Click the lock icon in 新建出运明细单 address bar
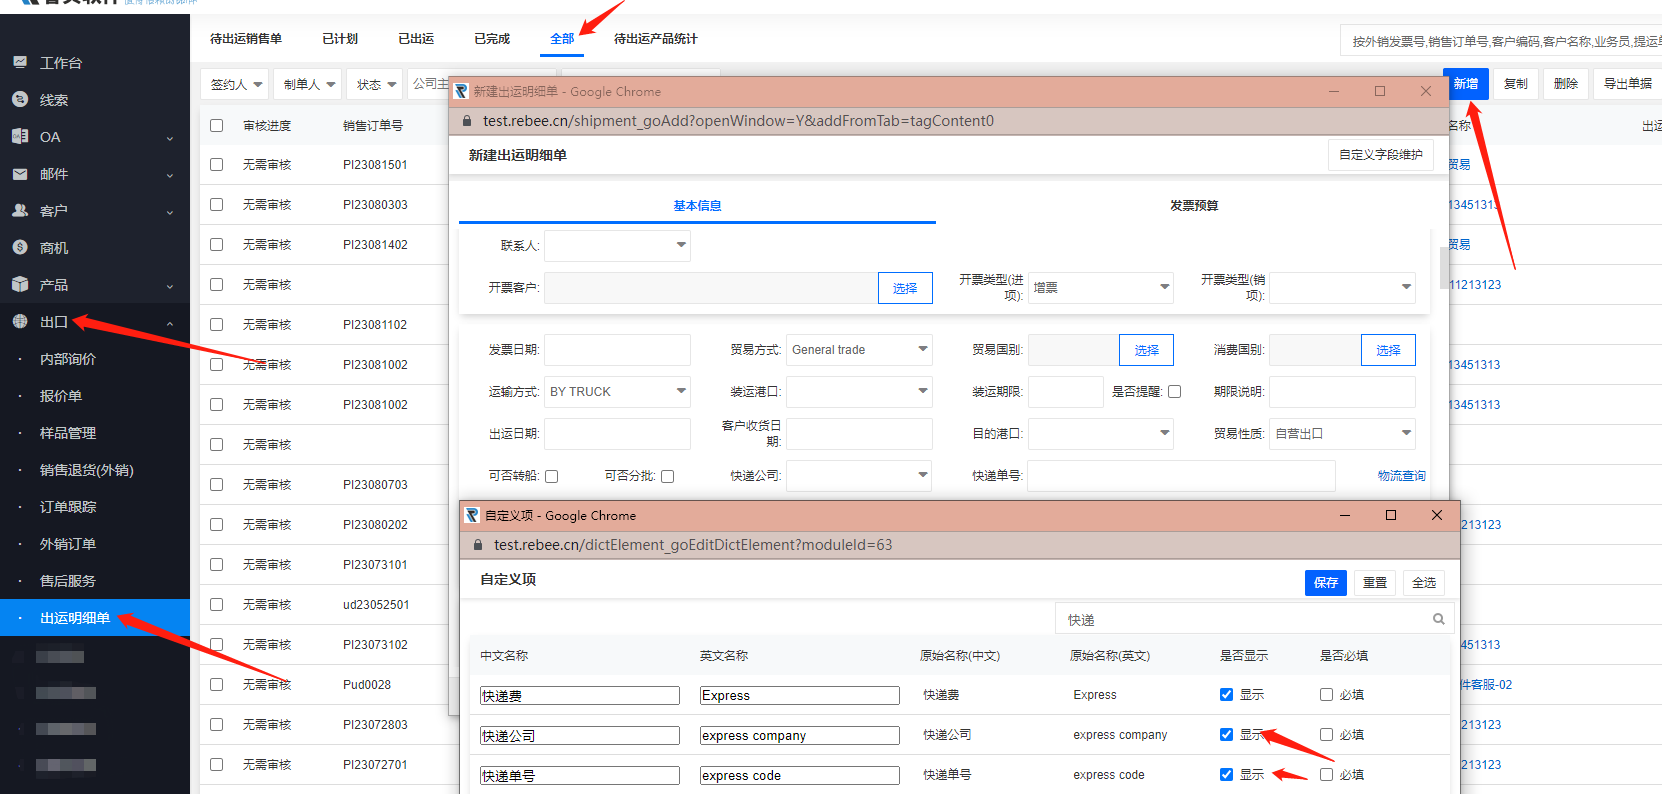Viewport: 1662px width, 794px height. pos(466,121)
